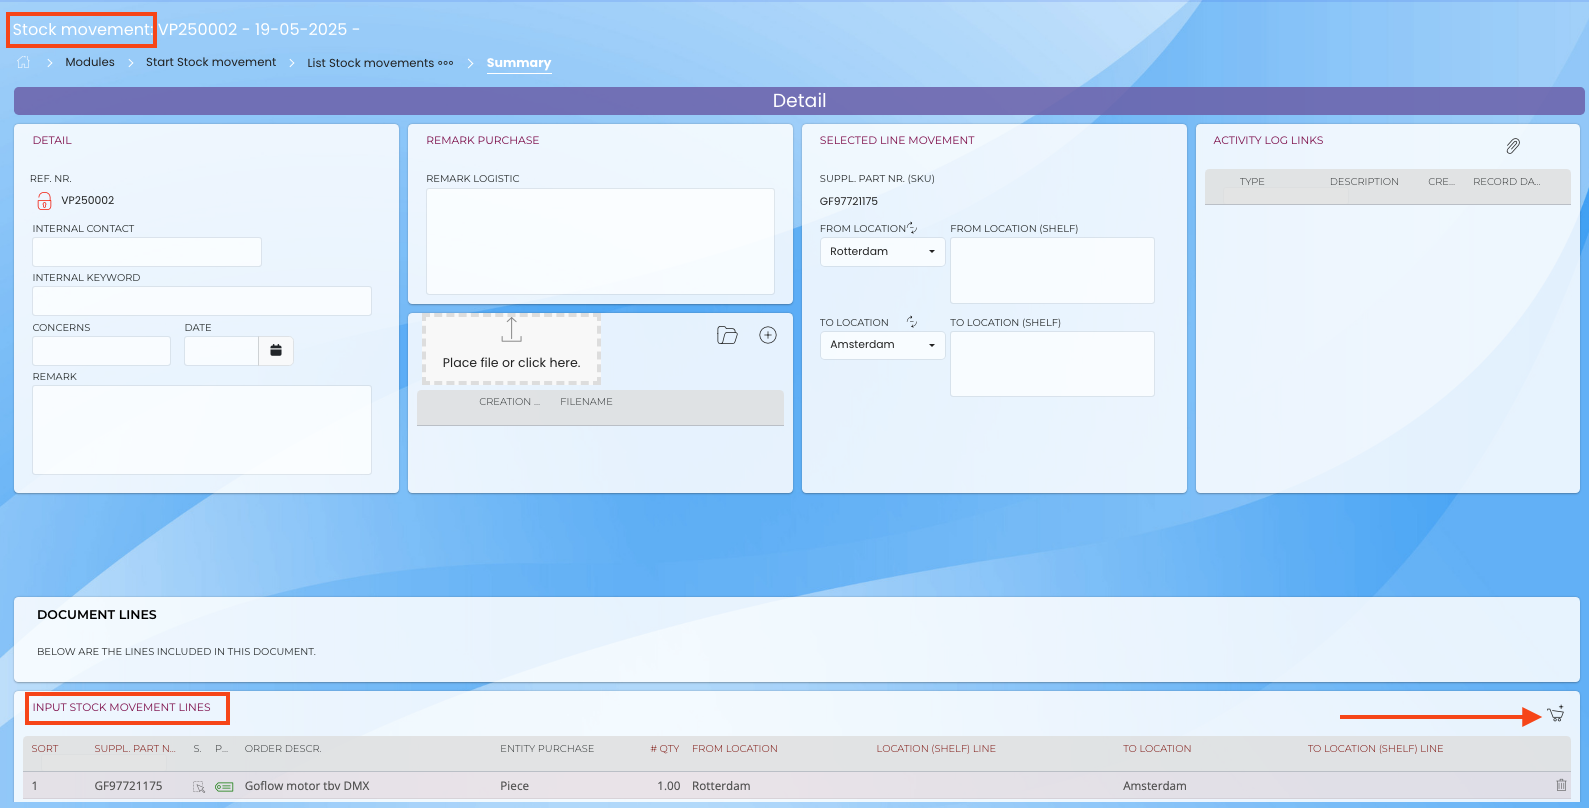
Task: Sort files by Filename column
Action: coord(586,402)
